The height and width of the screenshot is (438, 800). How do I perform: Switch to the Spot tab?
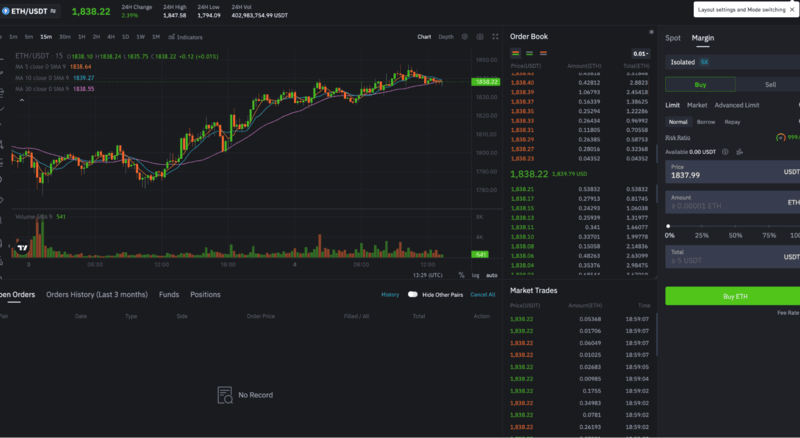(x=672, y=38)
